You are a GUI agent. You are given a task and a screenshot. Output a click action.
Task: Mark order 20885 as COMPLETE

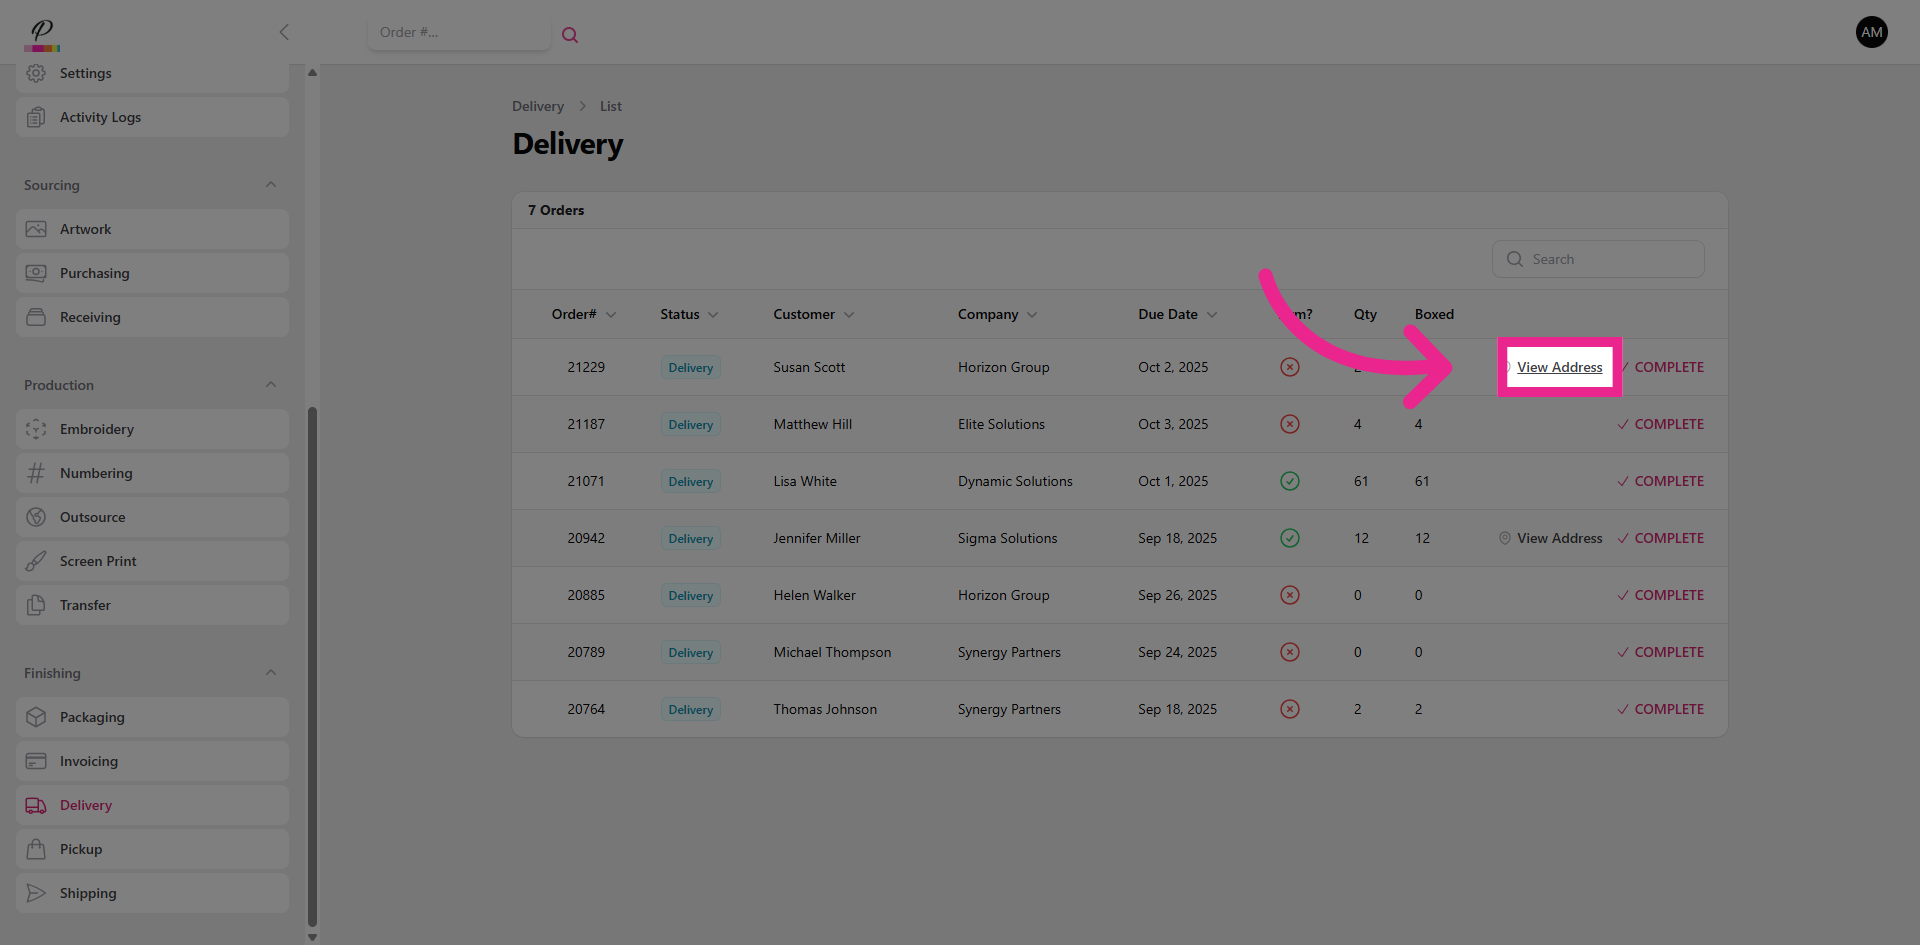click(x=1660, y=595)
